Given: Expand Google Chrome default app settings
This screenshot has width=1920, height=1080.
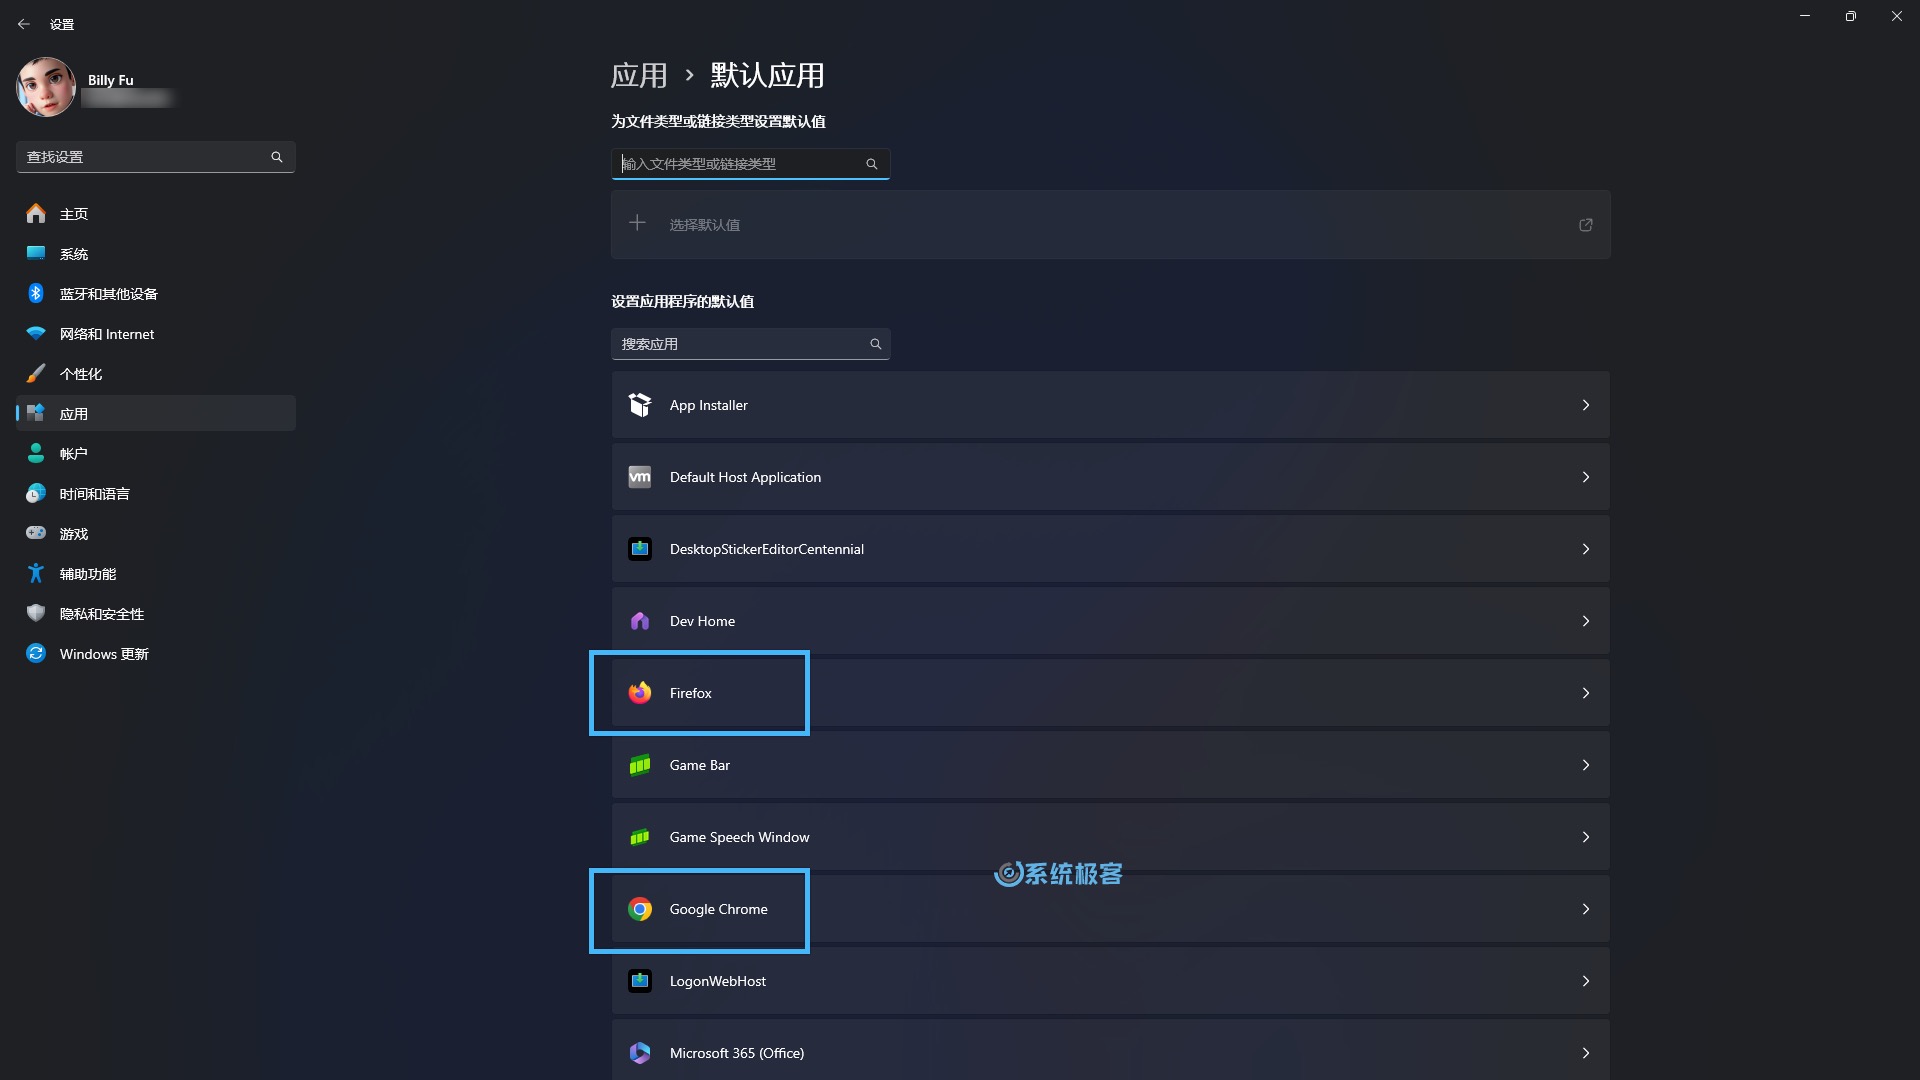Looking at the screenshot, I should (x=1585, y=909).
